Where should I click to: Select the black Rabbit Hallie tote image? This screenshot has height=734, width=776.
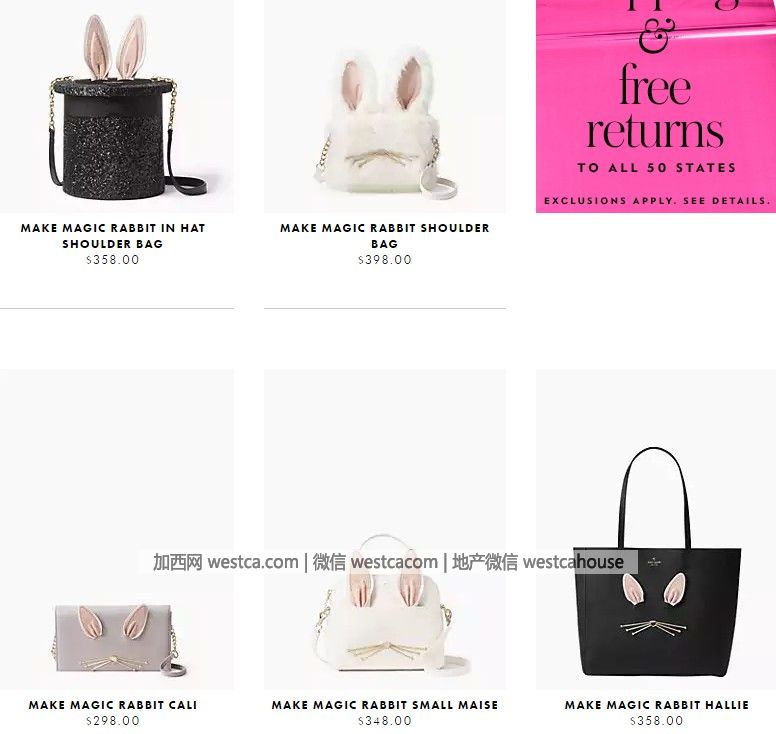point(656,529)
